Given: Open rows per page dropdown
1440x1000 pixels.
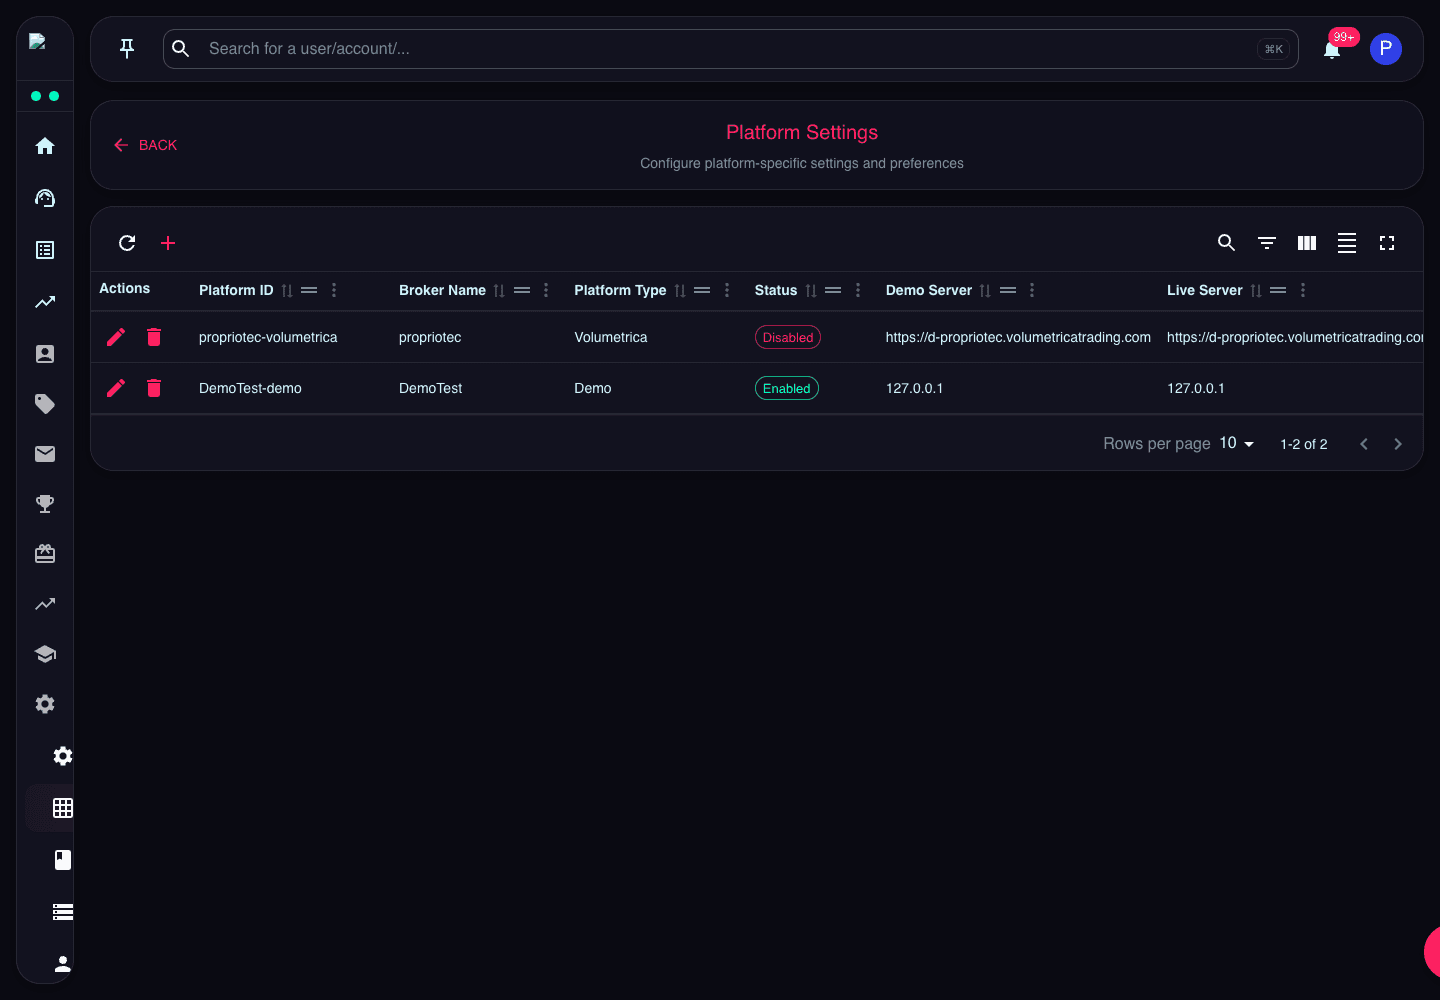Looking at the screenshot, I should coord(1237,443).
